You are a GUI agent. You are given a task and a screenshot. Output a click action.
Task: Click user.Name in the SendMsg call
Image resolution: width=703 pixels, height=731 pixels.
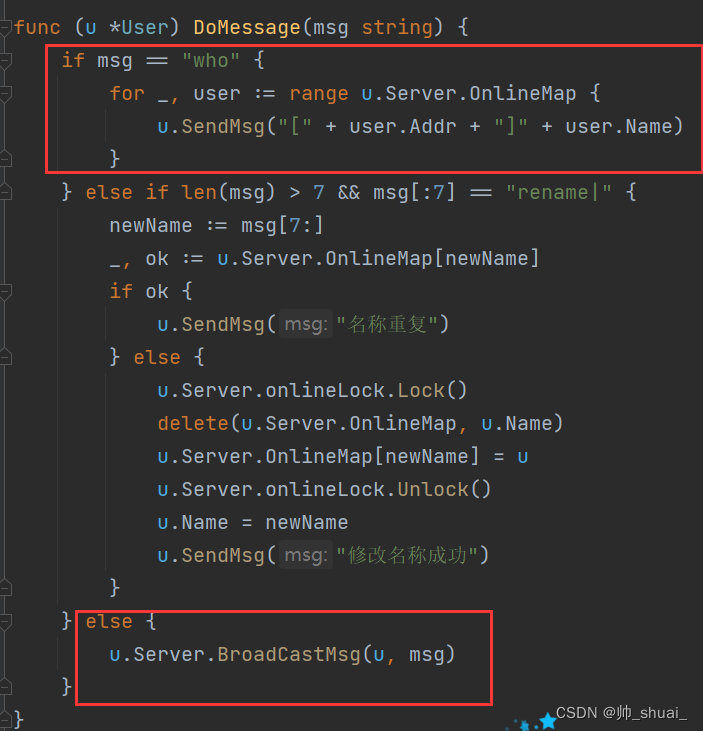tap(619, 127)
